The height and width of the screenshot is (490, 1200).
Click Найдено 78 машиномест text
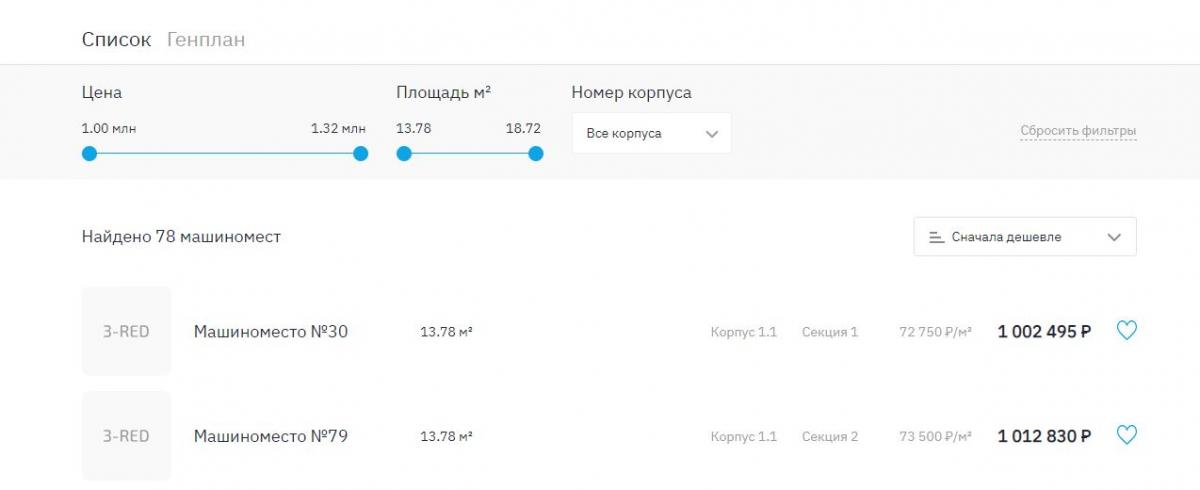tap(181, 237)
